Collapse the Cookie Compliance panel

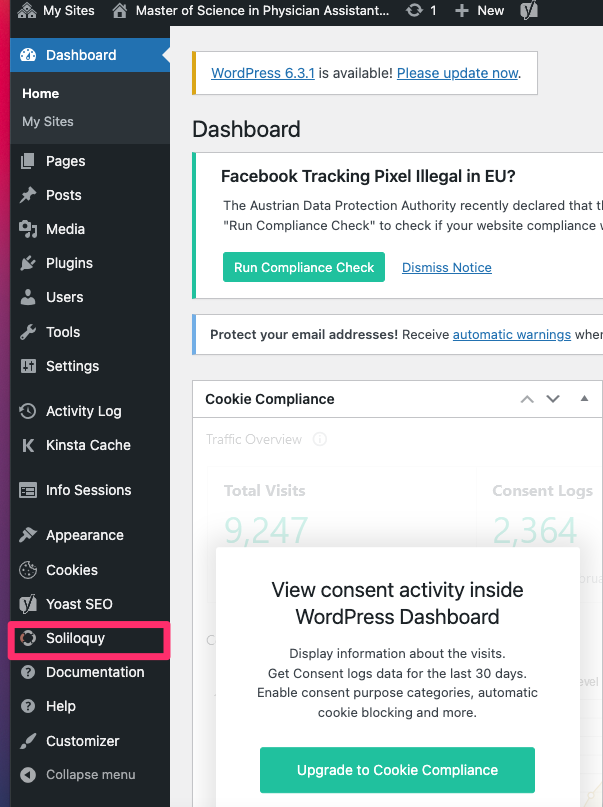pyautogui.click(x=584, y=399)
